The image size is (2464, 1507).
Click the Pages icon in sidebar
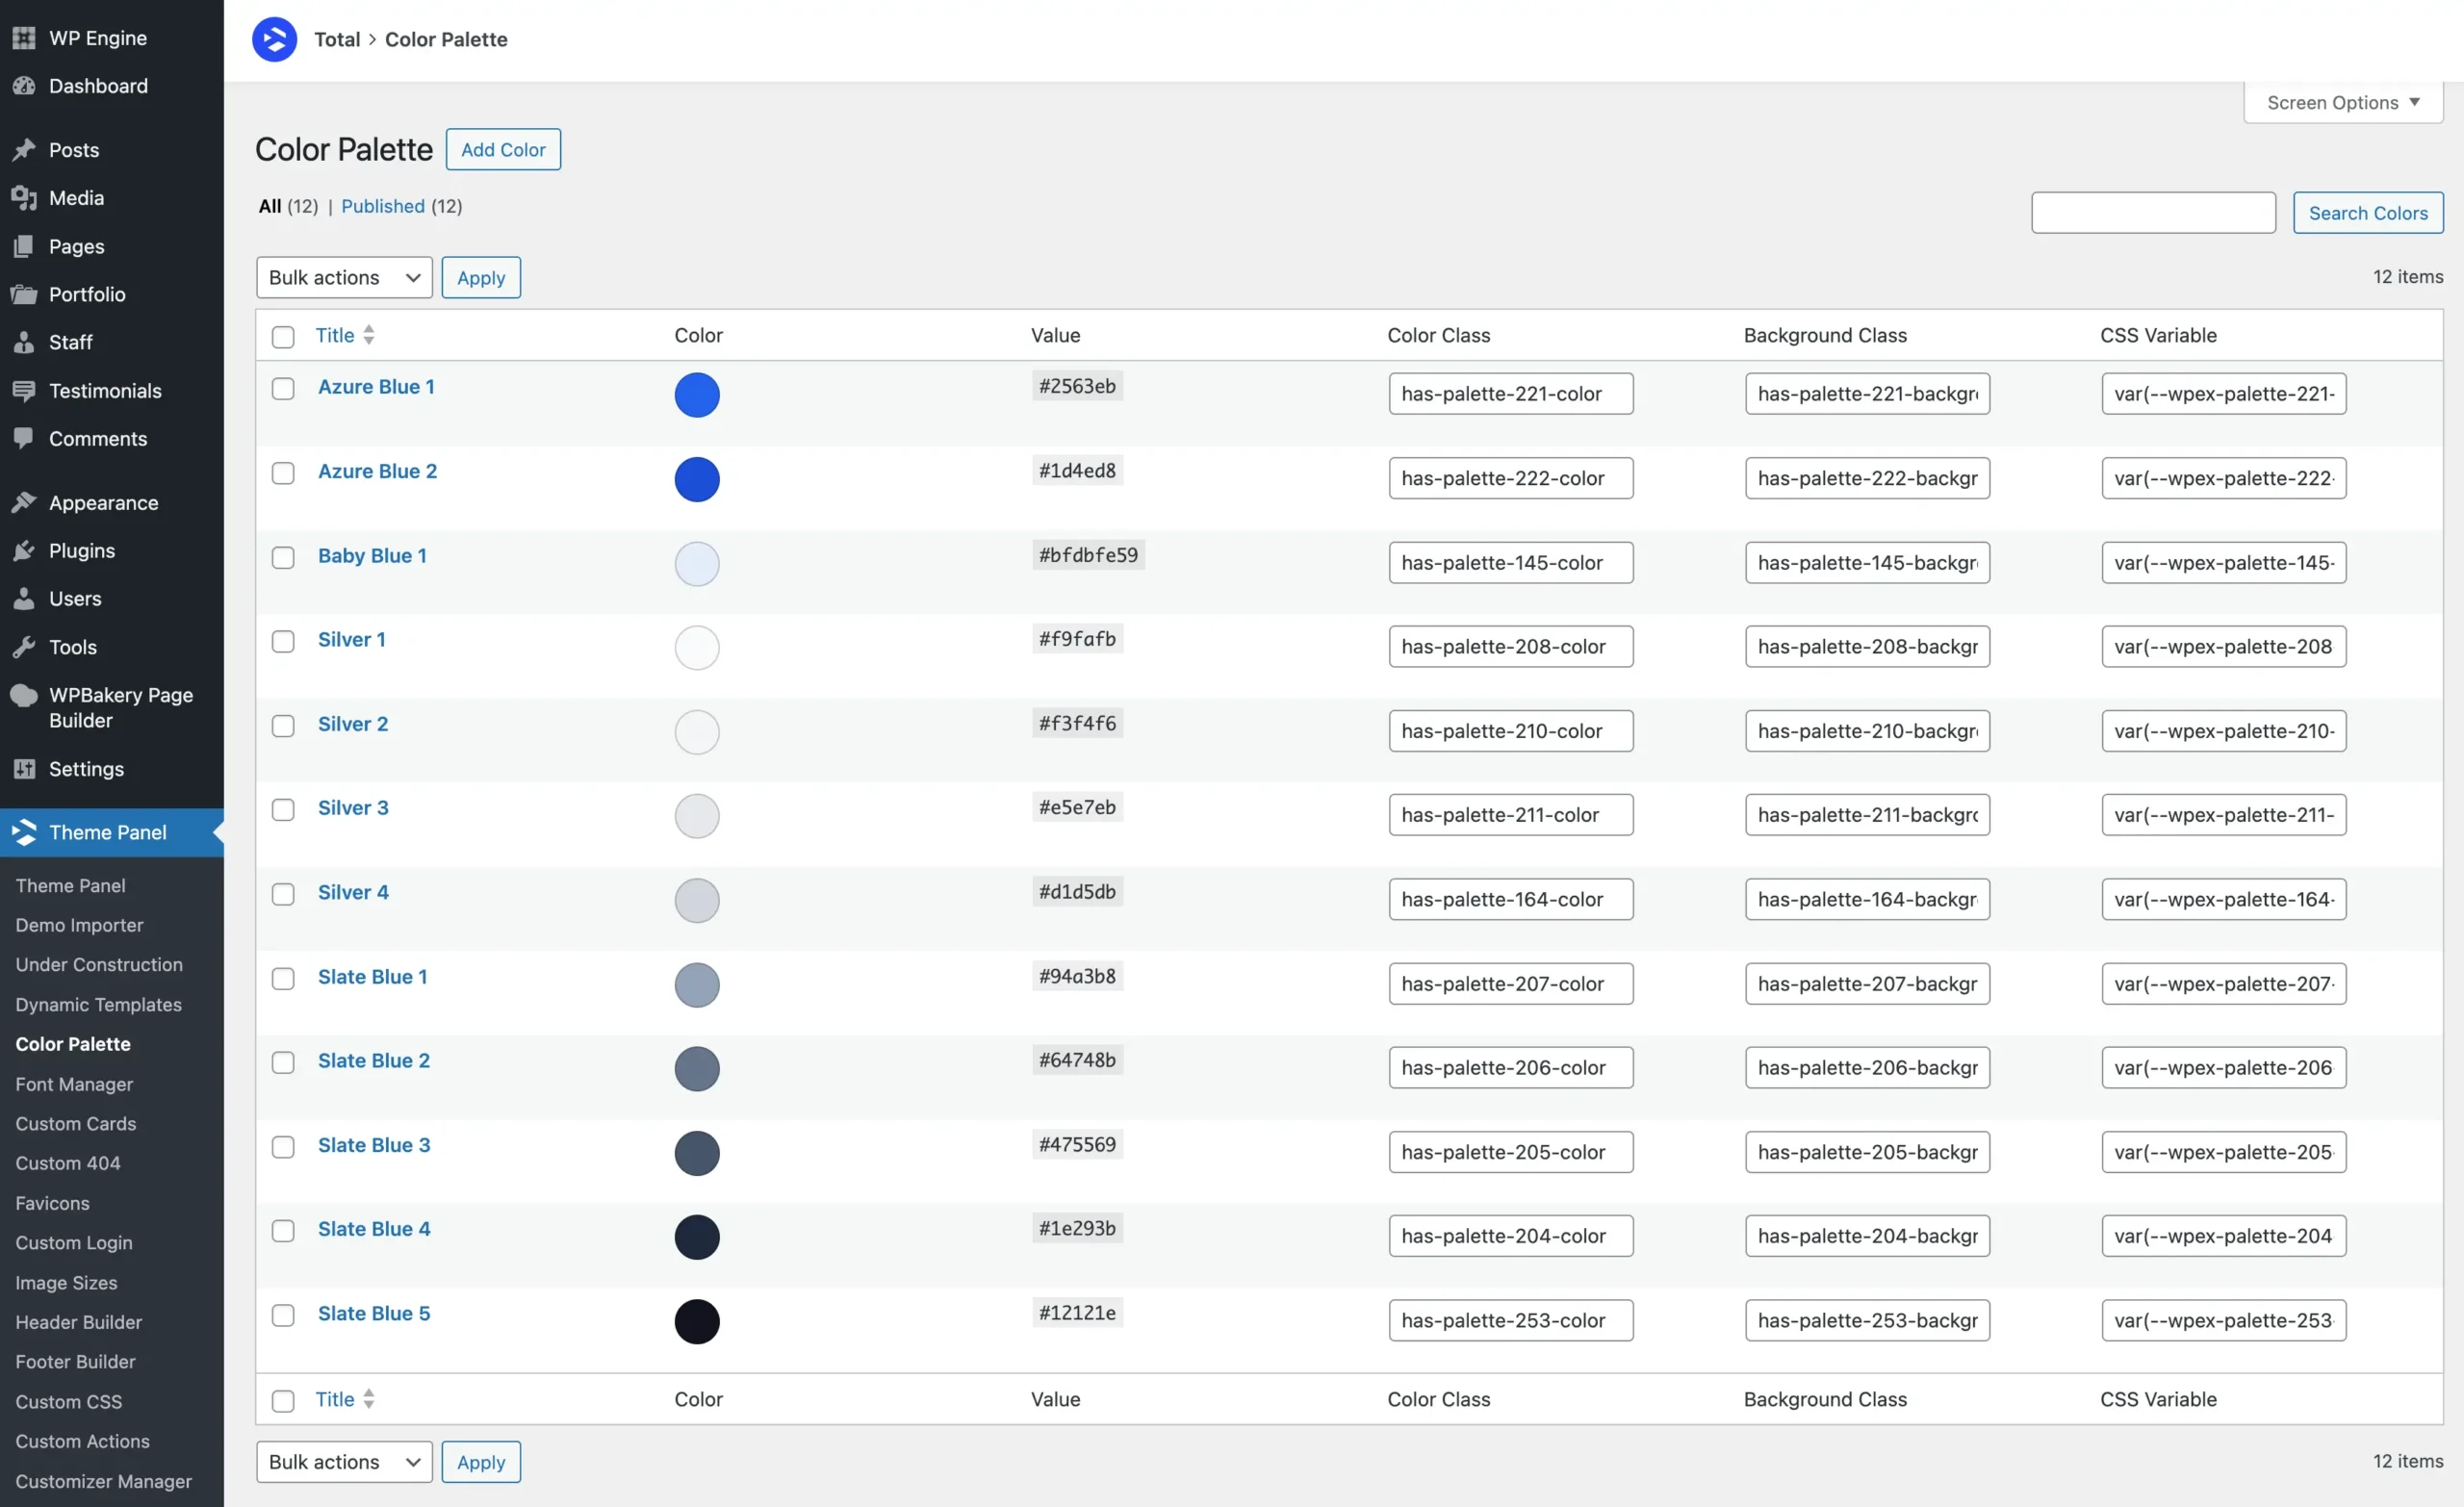point(24,246)
